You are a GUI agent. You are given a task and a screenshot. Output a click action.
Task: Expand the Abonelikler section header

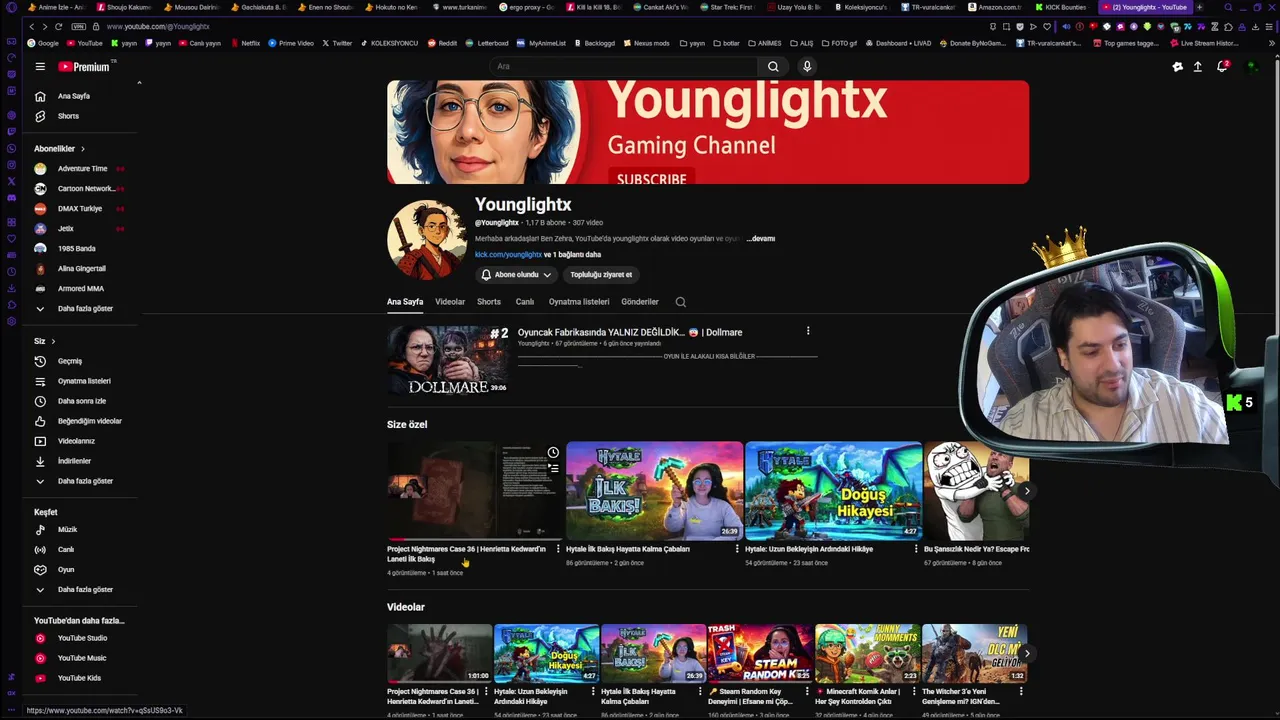click(60, 149)
